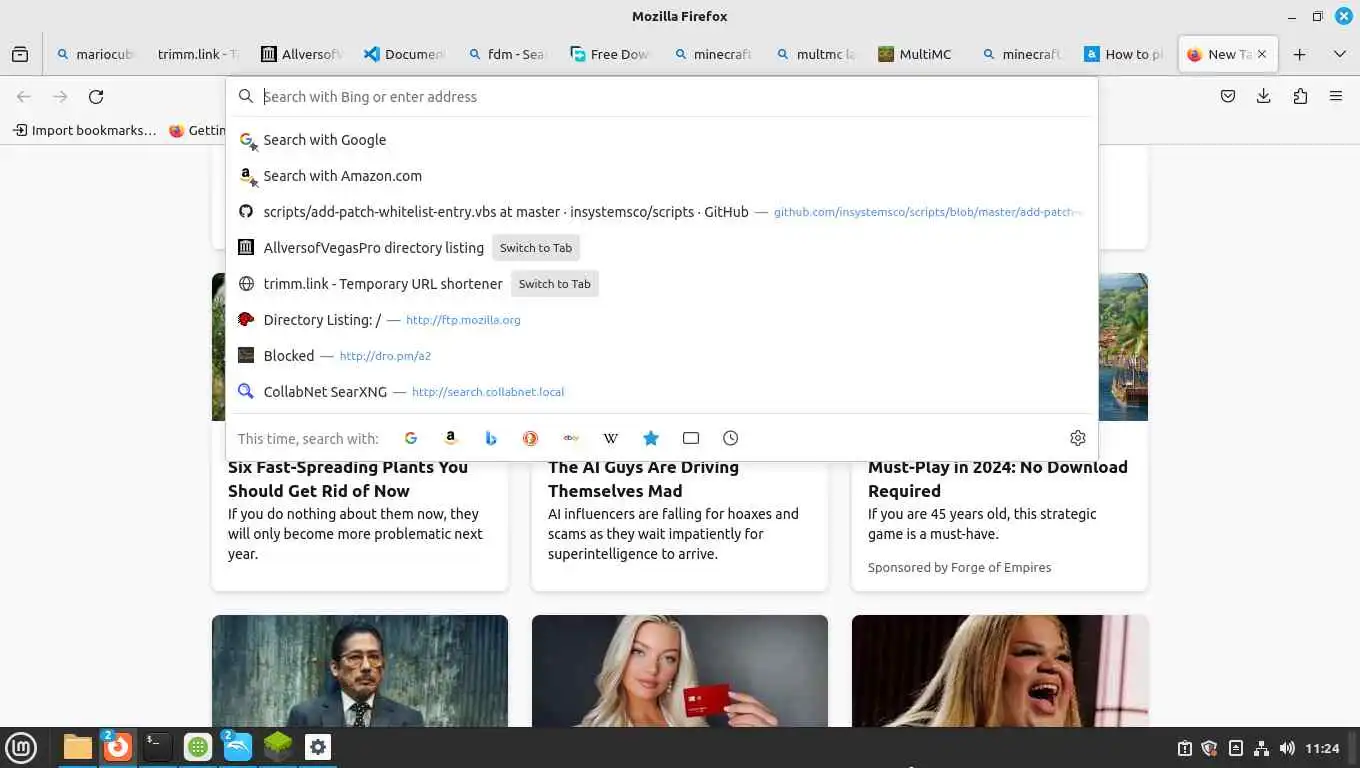
Task: Open the network tray icon
Action: tap(1261, 748)
